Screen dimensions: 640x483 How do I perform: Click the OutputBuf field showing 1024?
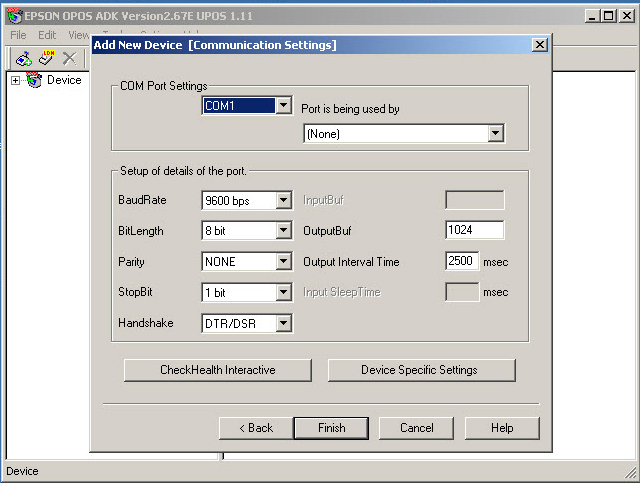(x=475, y=230)
